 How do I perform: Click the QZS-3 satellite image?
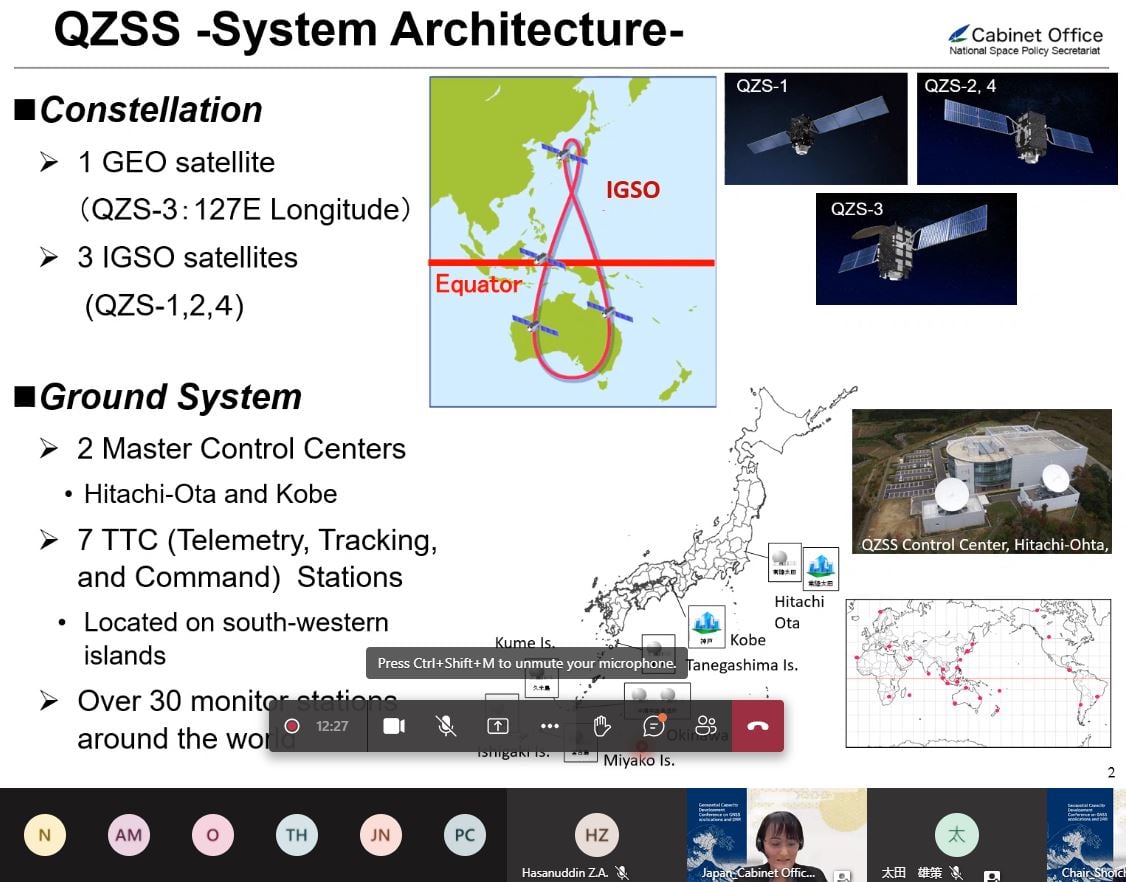pyautogui.click(x=916, y=249)
